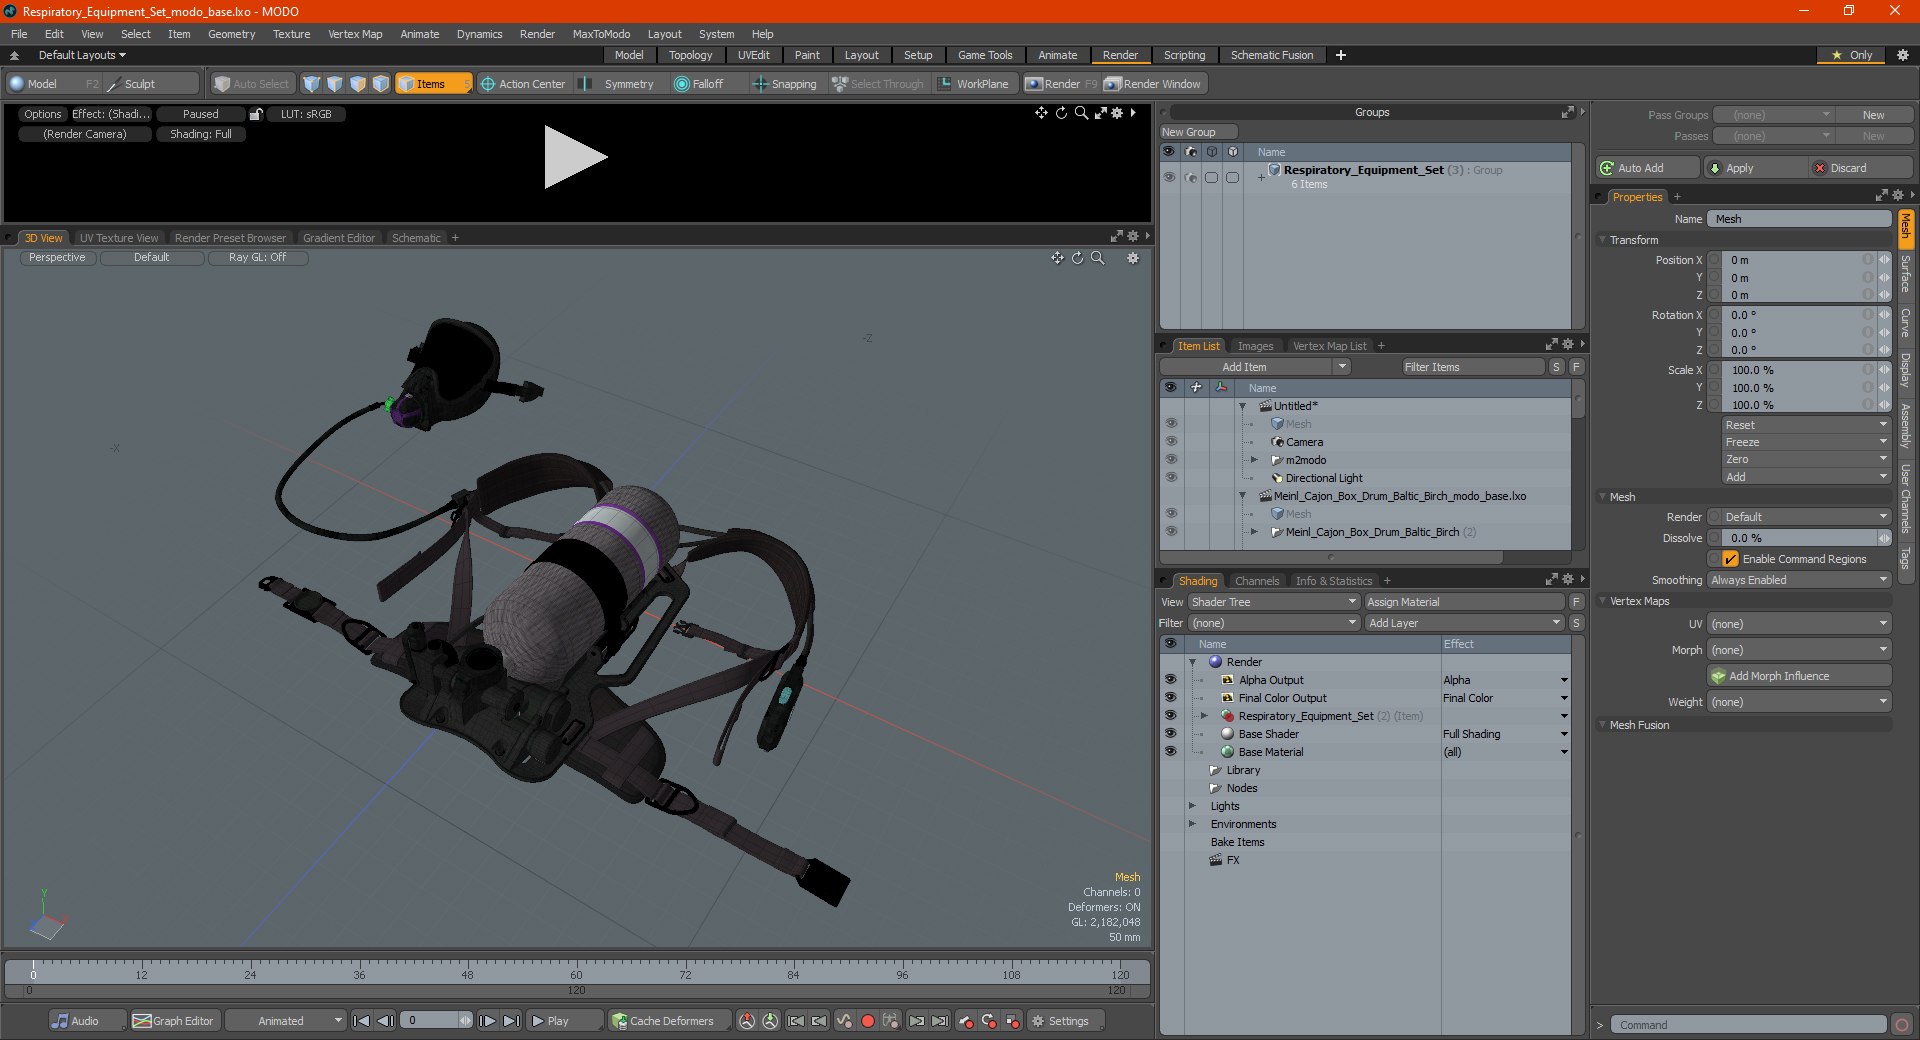1920x1040 pixels.
Task: Expand the Lights node in the Shader Tree
Action: pyautogui.click(x=1192, y=806)
